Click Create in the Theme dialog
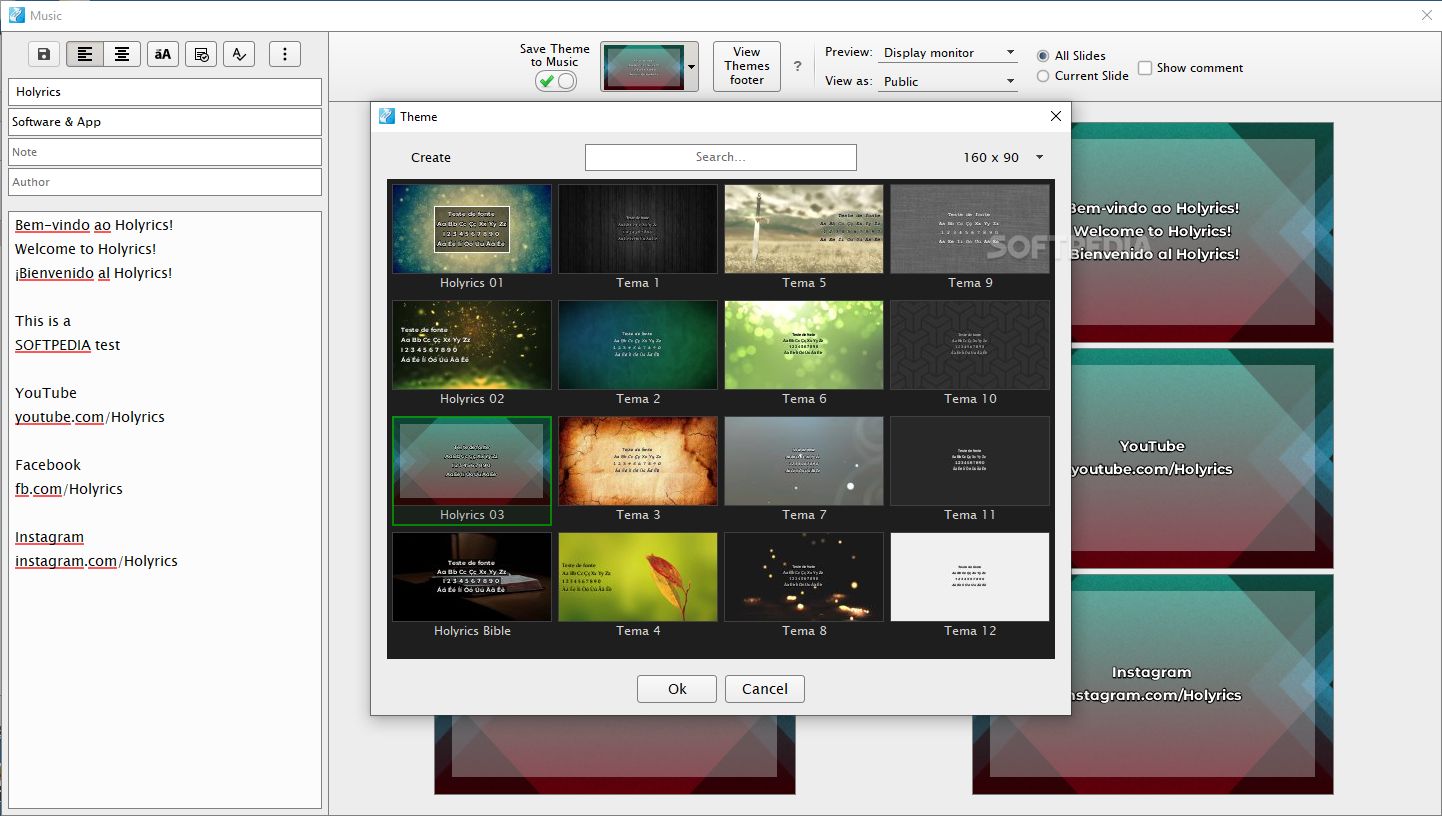This screenshot has height=816, width=1442. (x=431, y=157)
